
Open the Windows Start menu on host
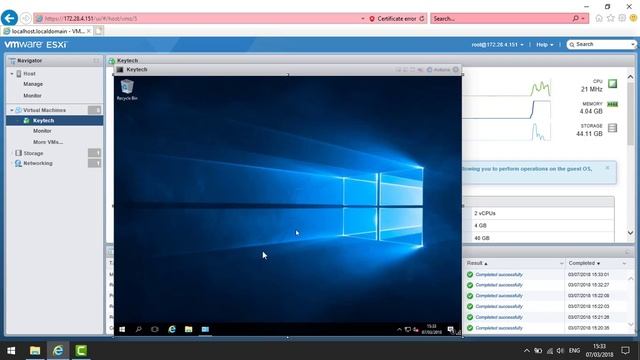click(x=11, y=350)
